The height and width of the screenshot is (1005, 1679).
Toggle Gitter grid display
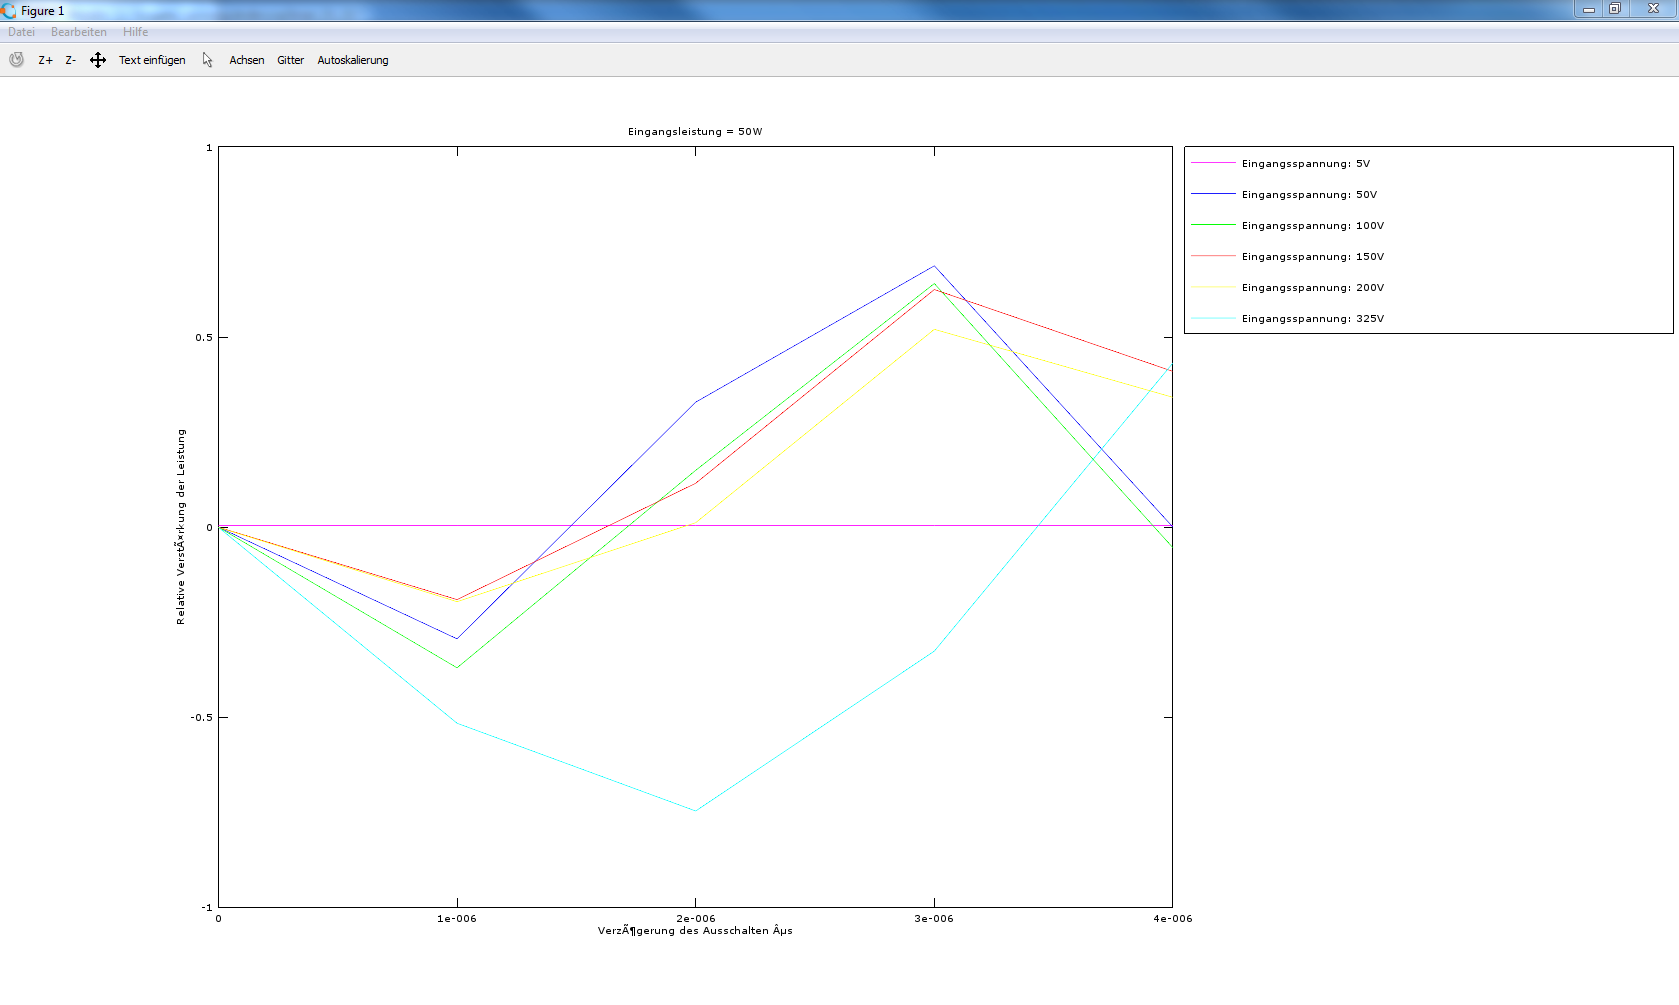coord(291,60)
